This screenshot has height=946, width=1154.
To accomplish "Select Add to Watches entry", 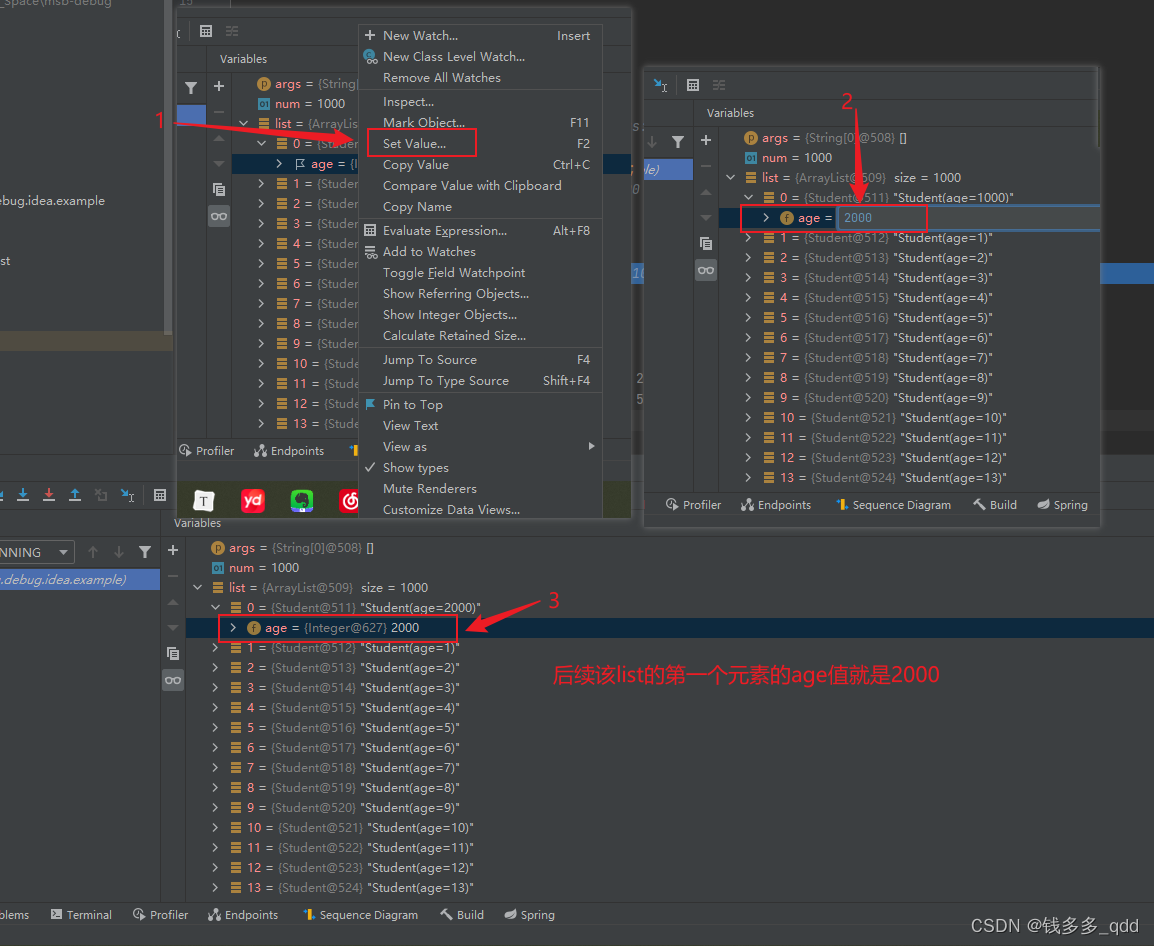I will point(429,252).
